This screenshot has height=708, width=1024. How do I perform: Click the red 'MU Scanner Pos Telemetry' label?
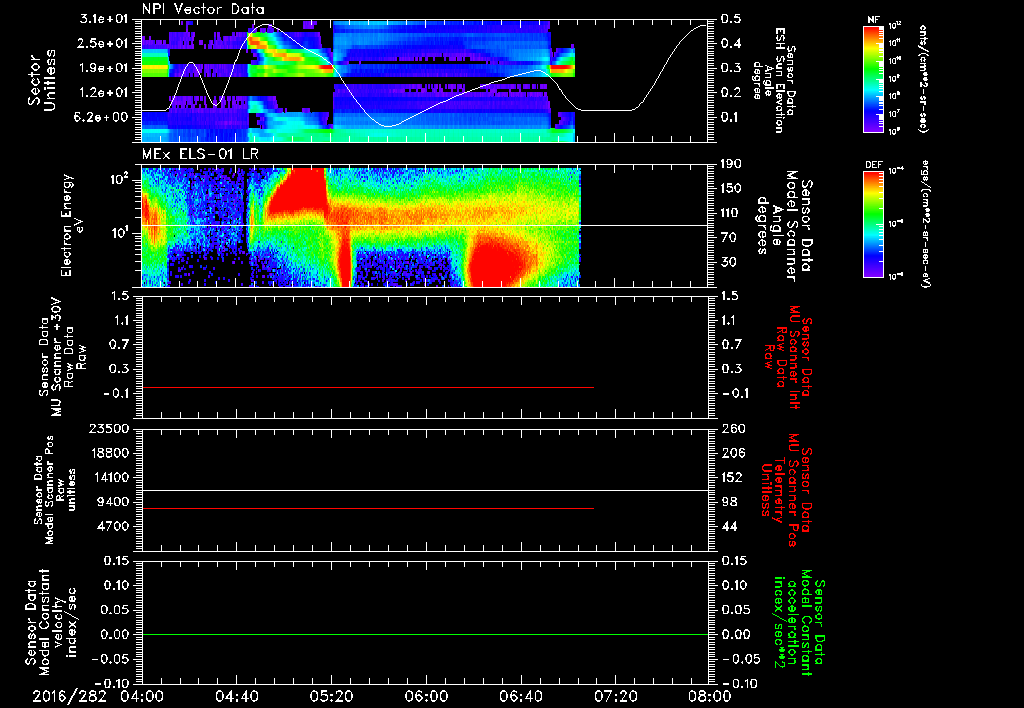coord(787,491)
